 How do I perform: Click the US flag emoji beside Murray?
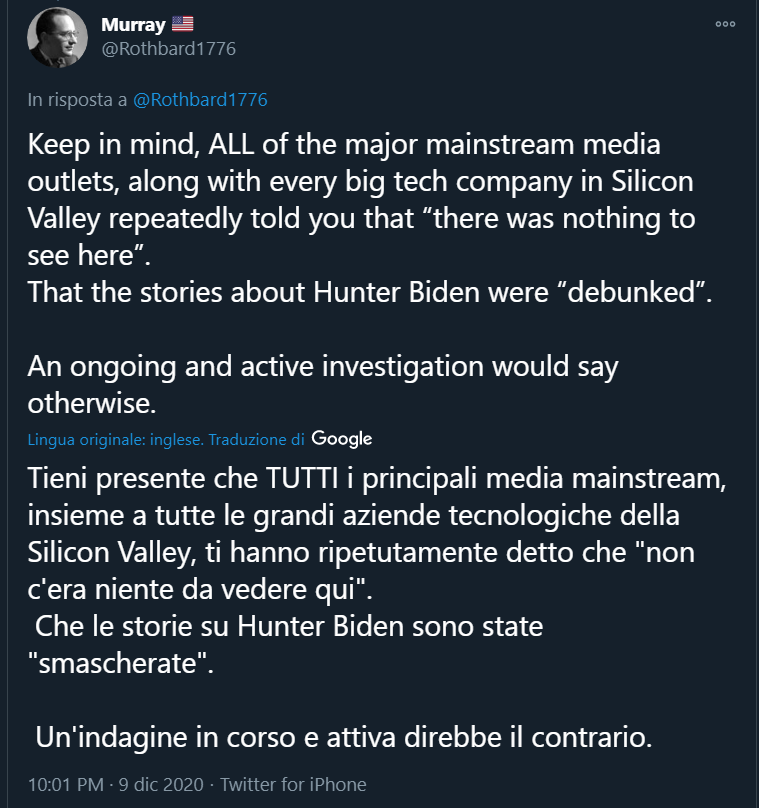pyautogui.click(x=182, y=24)
